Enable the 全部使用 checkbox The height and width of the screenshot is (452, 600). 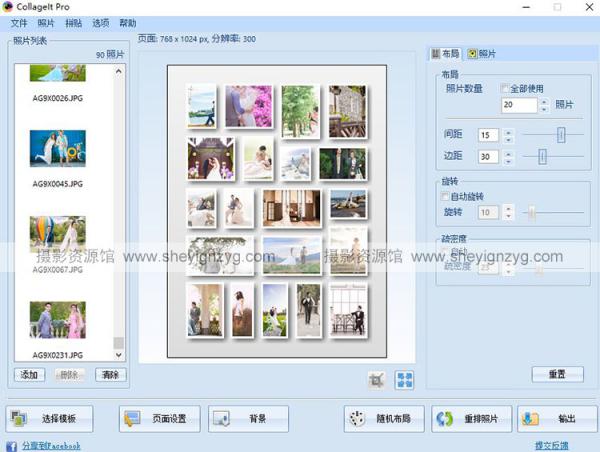pos(505,89)
